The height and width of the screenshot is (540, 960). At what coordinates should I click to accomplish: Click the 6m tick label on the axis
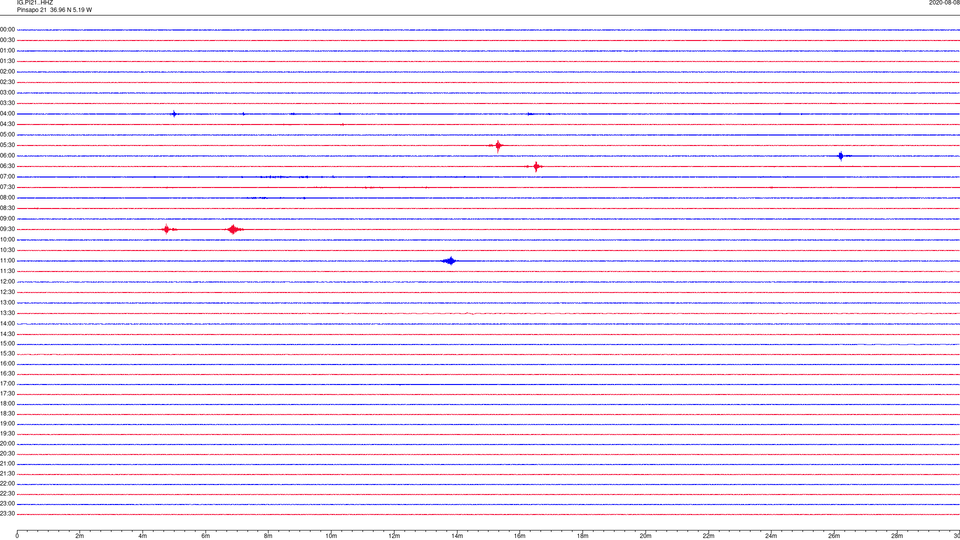tap(206, 536)
